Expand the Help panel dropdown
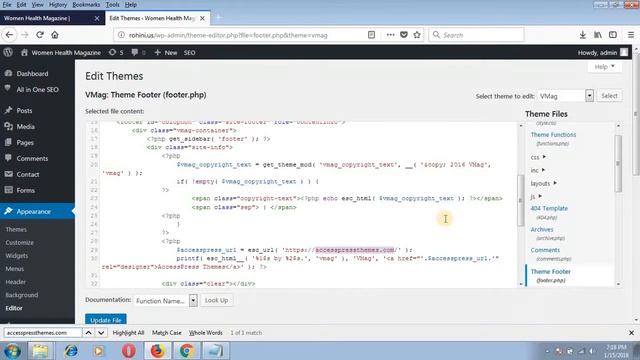This screenshot has width=640, height=360. click(x=604, y=67)
